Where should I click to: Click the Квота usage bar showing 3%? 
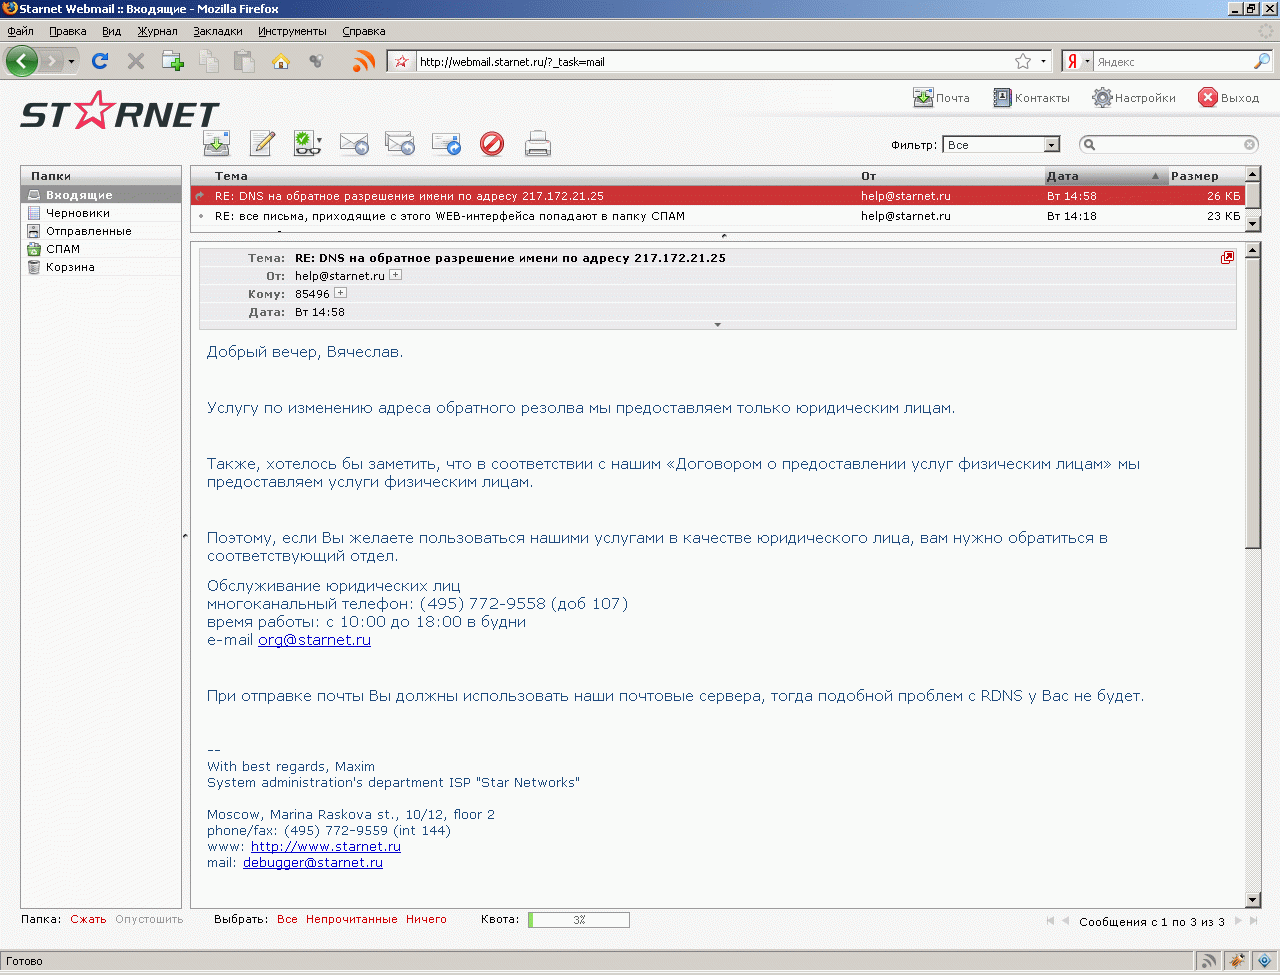point(579,920)
